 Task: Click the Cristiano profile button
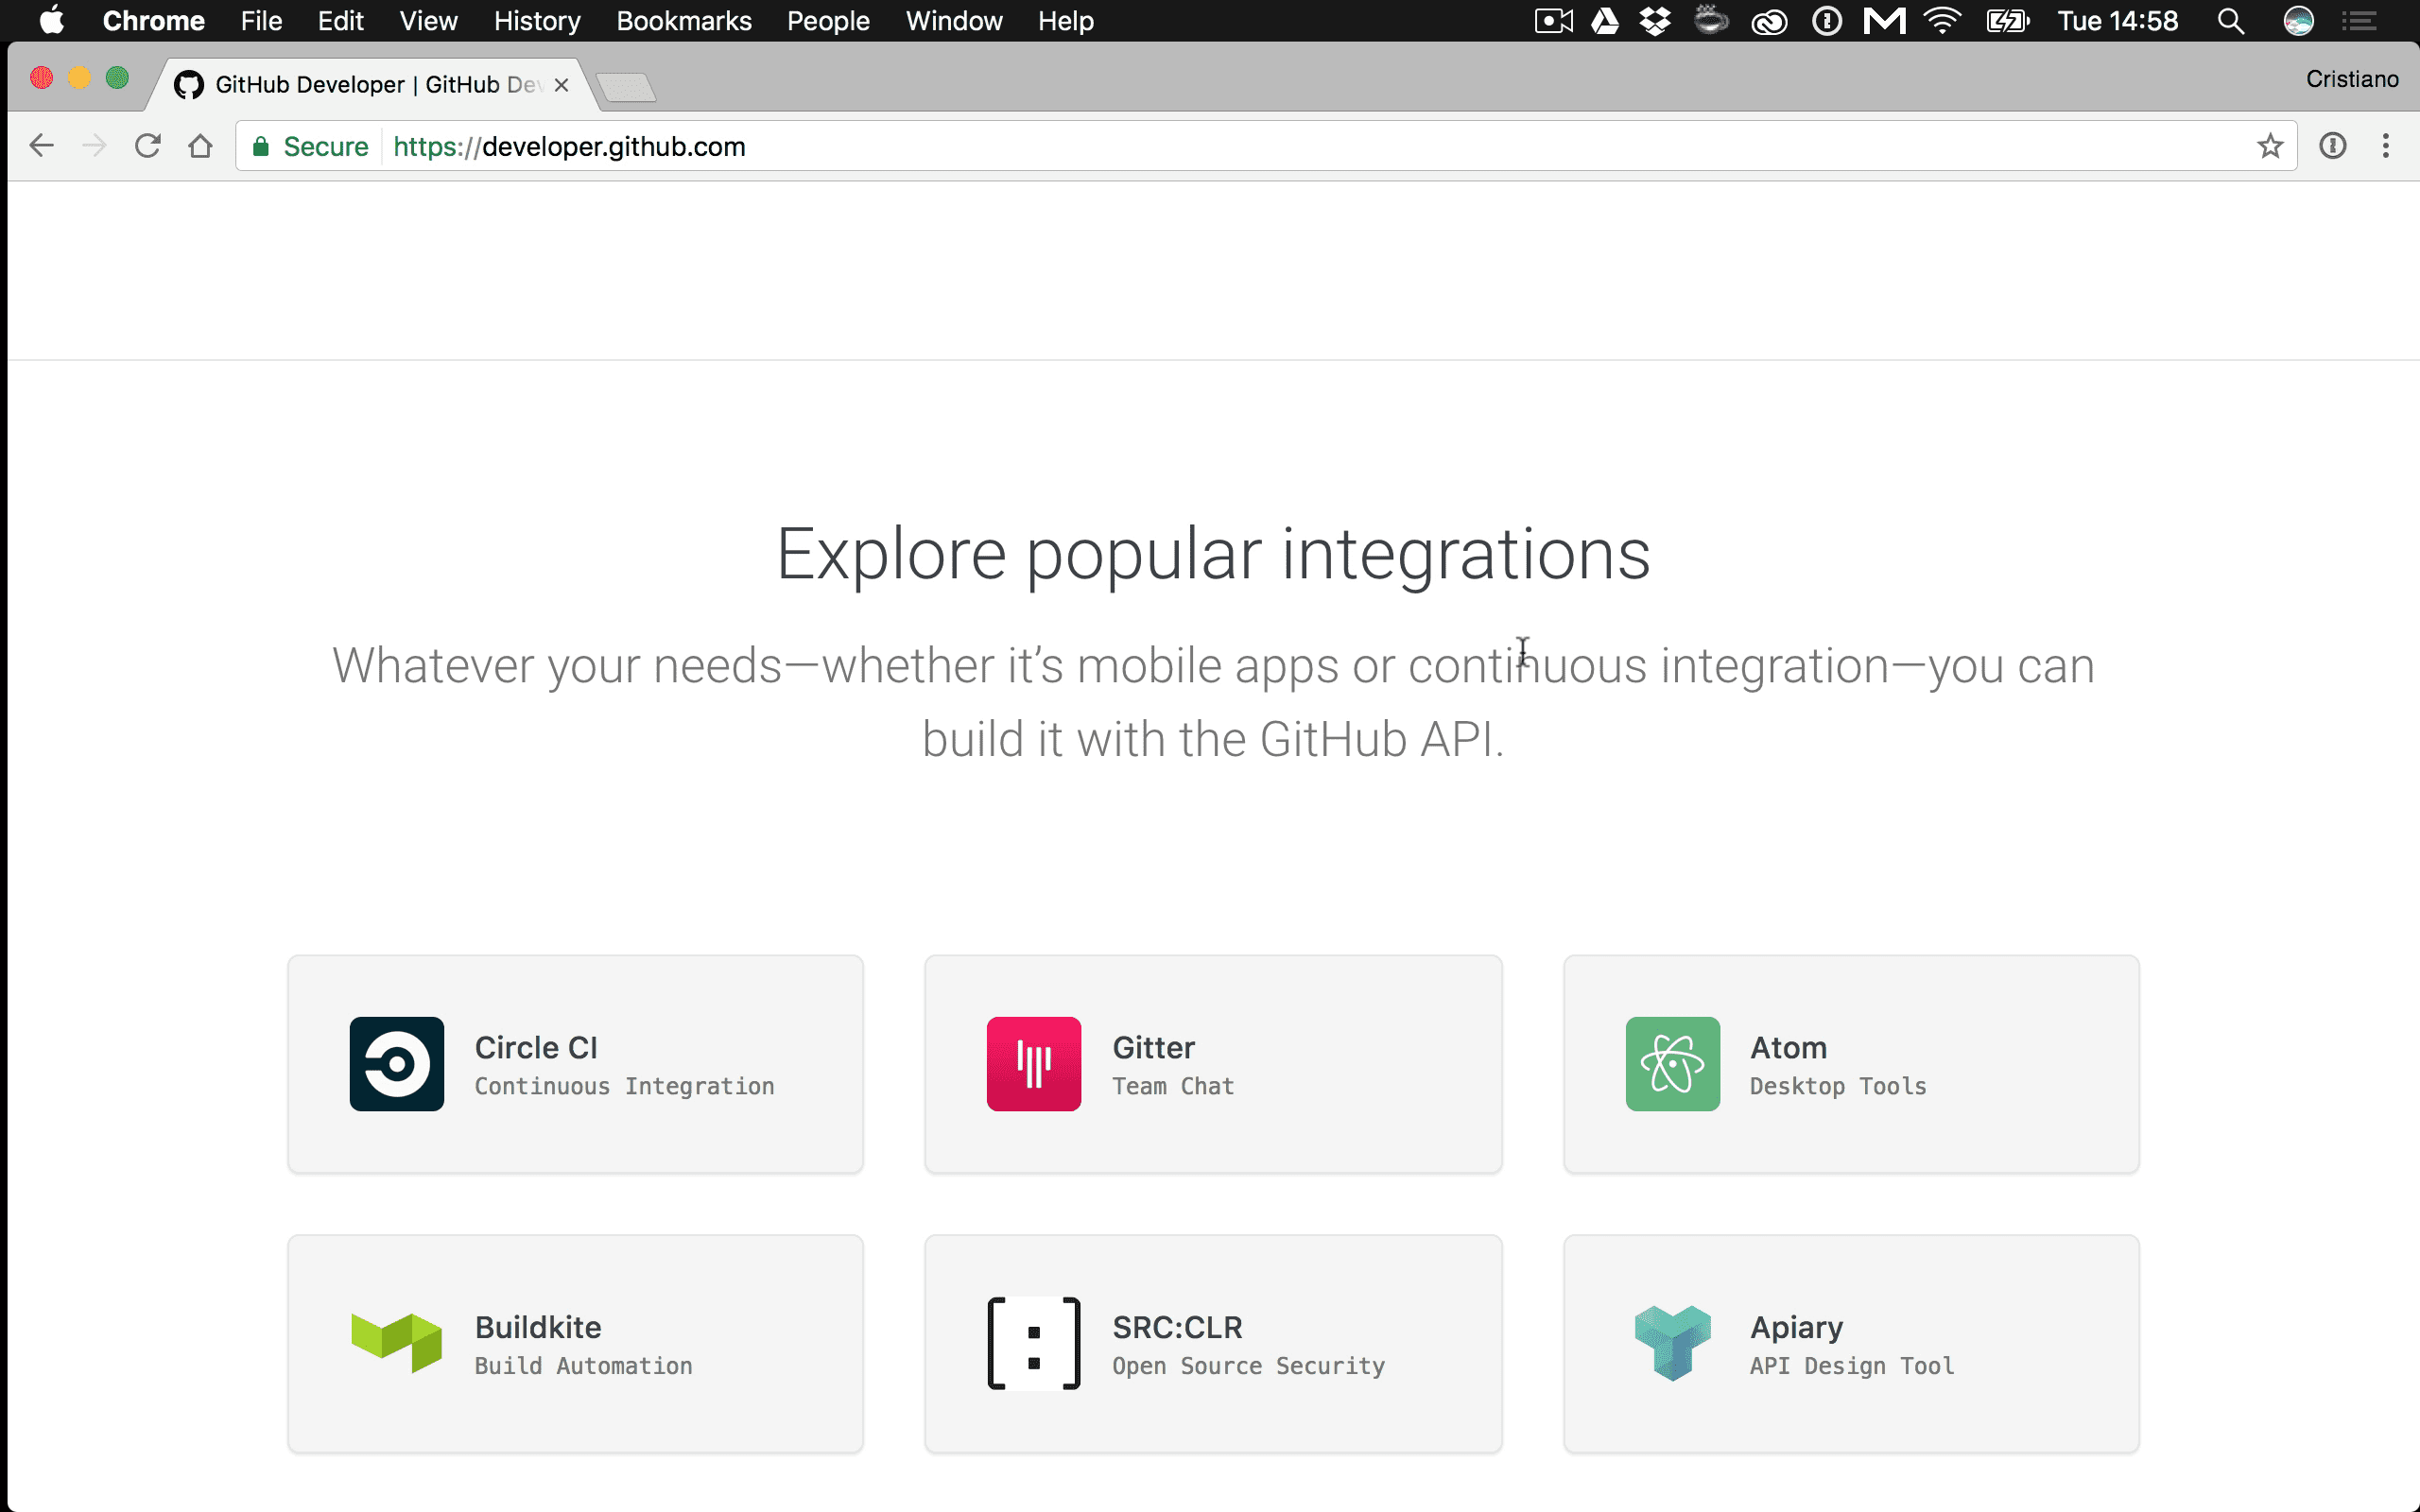coord(2352,79)
